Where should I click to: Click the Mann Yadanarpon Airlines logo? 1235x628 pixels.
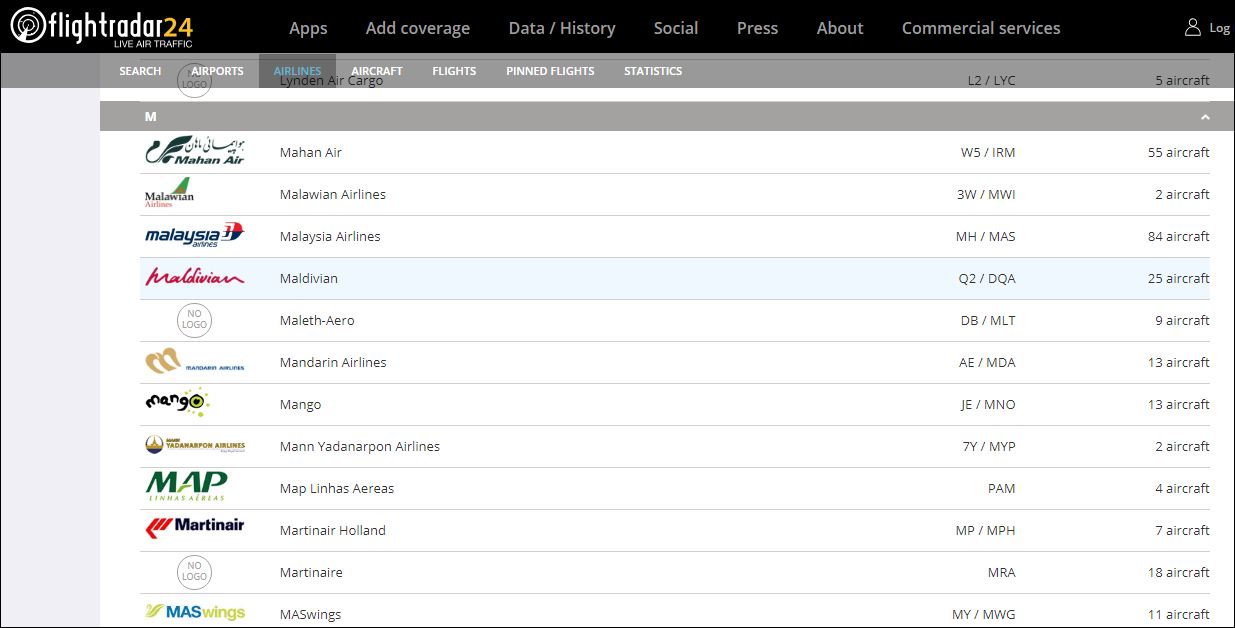pyautogui.click(x=194, y=446)
